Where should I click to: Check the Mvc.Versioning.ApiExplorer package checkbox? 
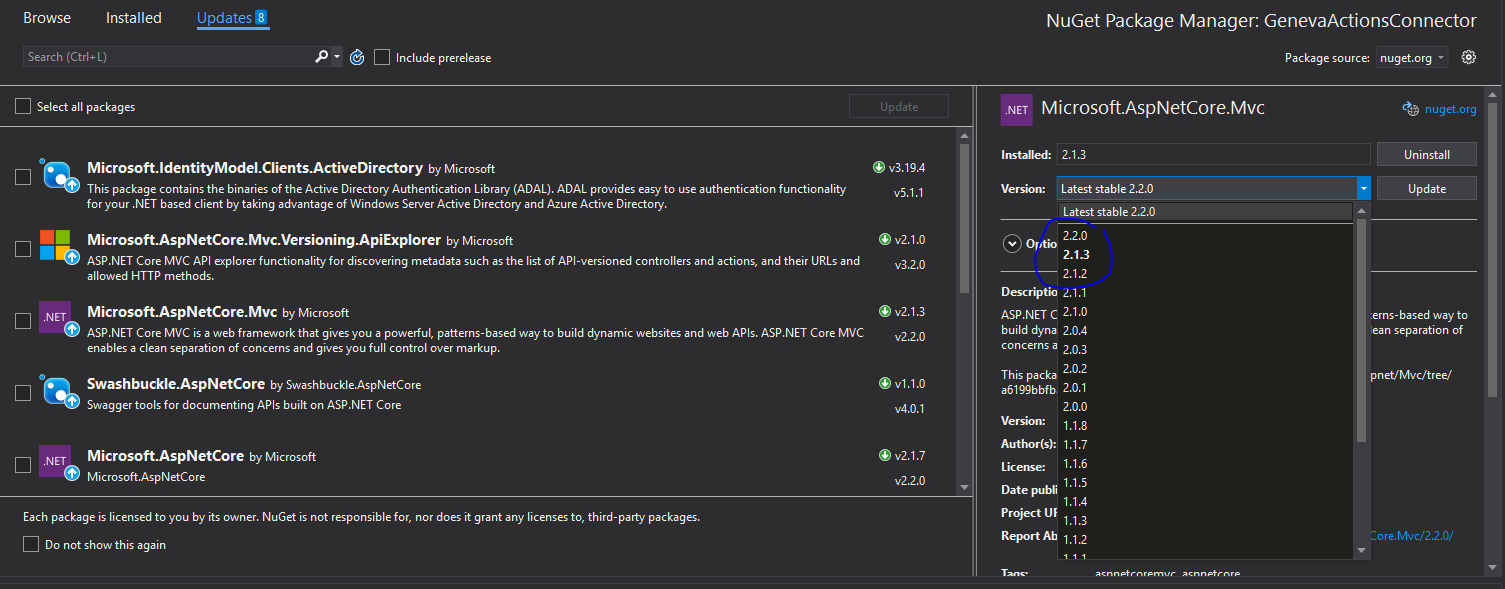pyautogui.click(x=23, y=249)
